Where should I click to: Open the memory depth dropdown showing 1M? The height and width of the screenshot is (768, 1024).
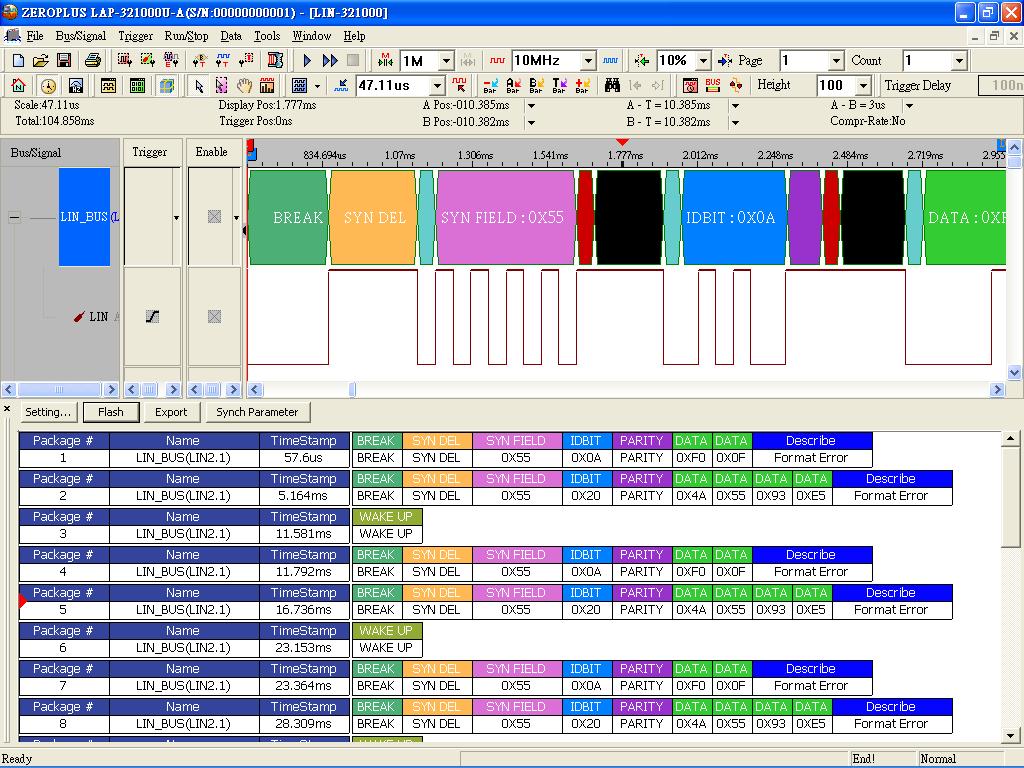coord(445,61)
